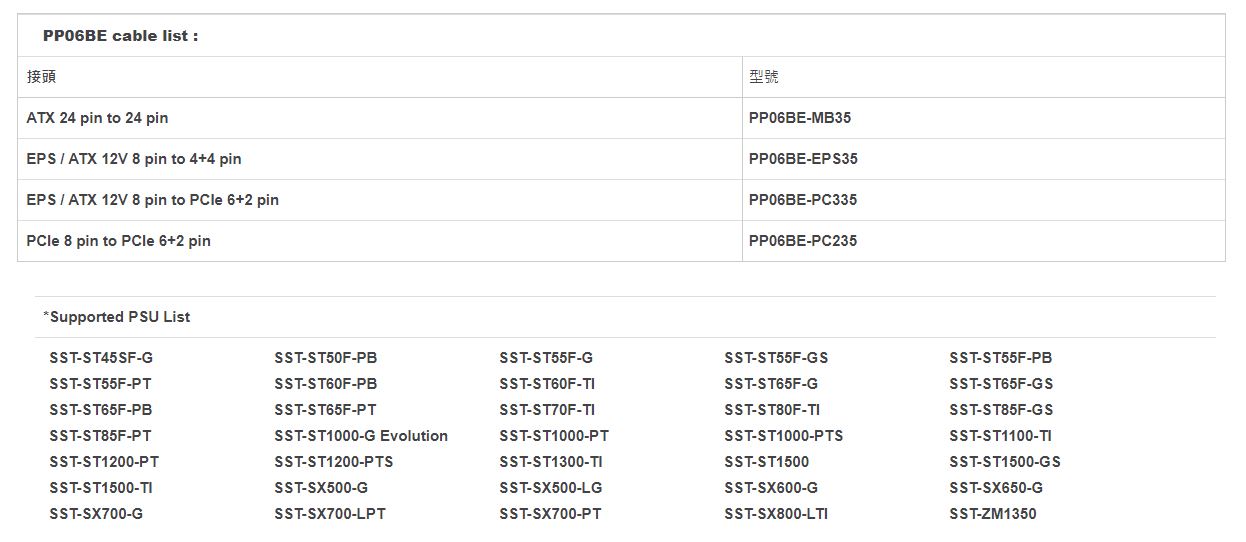The height and width of the screenshot is (542, 1246).
Task: Select SST-ST55F-GS PSU model
Action: click(x=776, y=358)
